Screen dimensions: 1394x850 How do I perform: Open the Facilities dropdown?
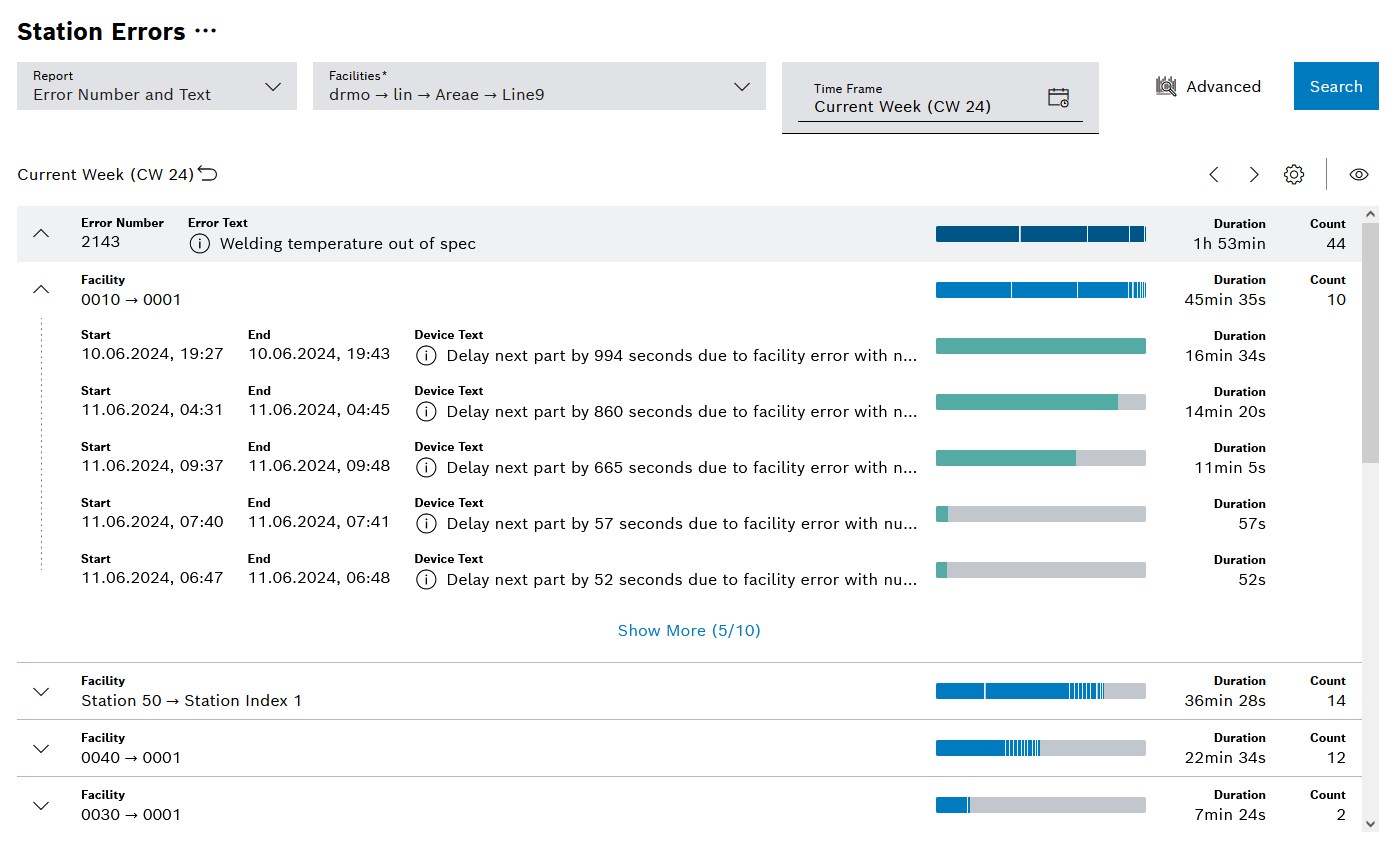pos(539,86)
